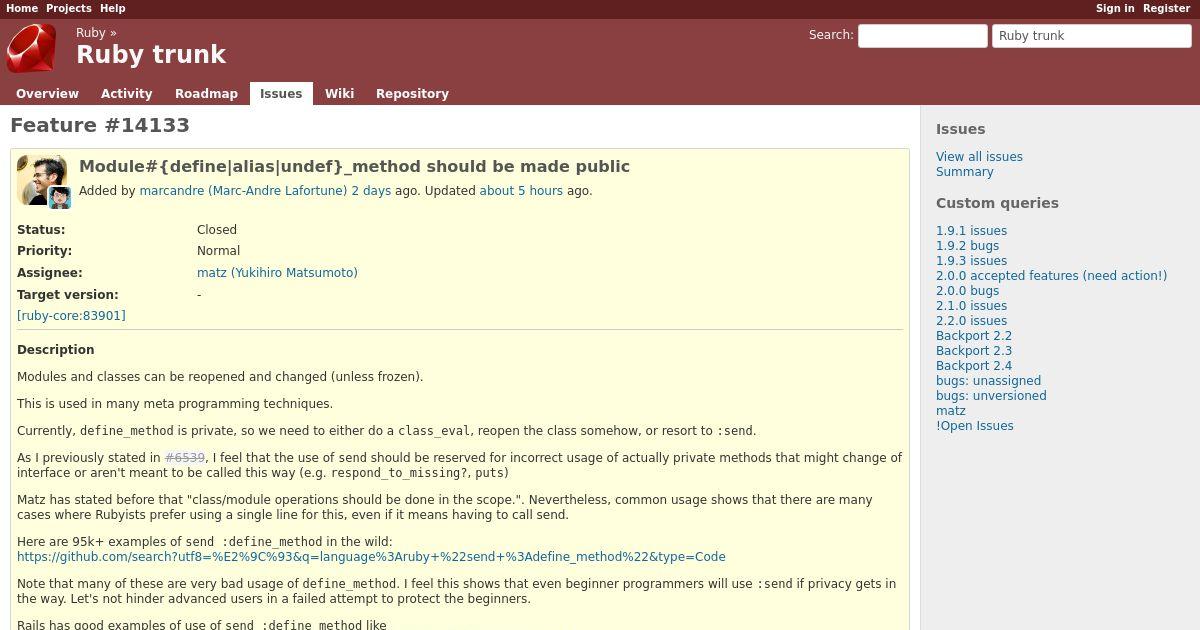This screenshot has width=1200, height=630.
Task: Click the 'Closed' status value
Action: (217, 229)
